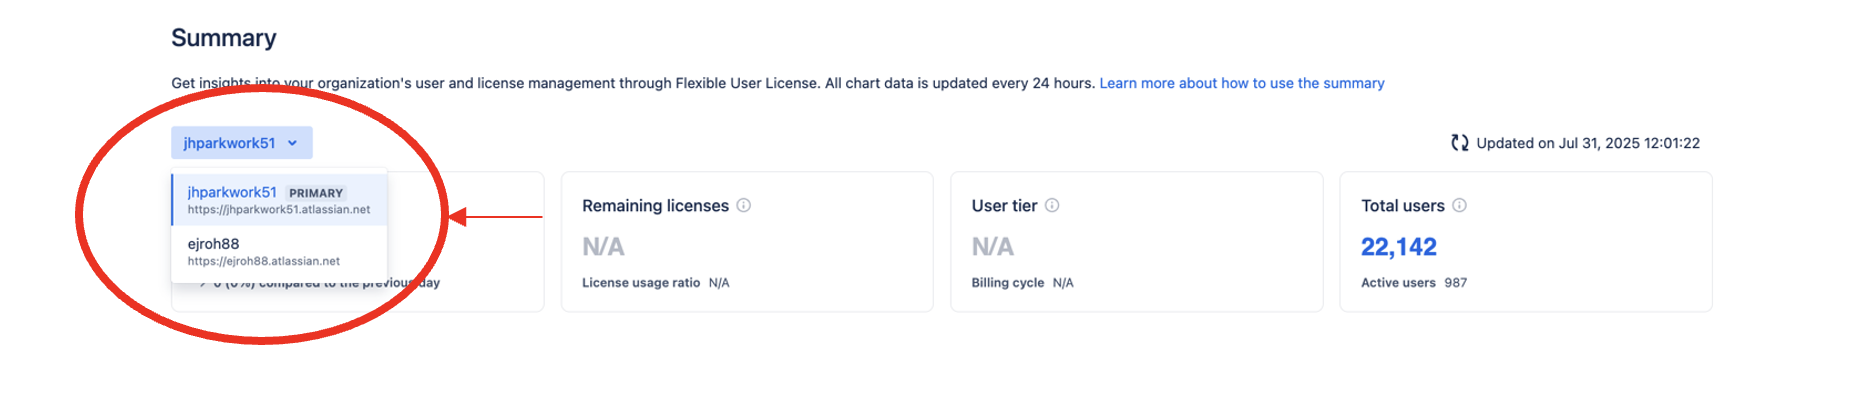
Task: Click the Total users card title
Action: pyautogui.click(x=1402, y=205)
